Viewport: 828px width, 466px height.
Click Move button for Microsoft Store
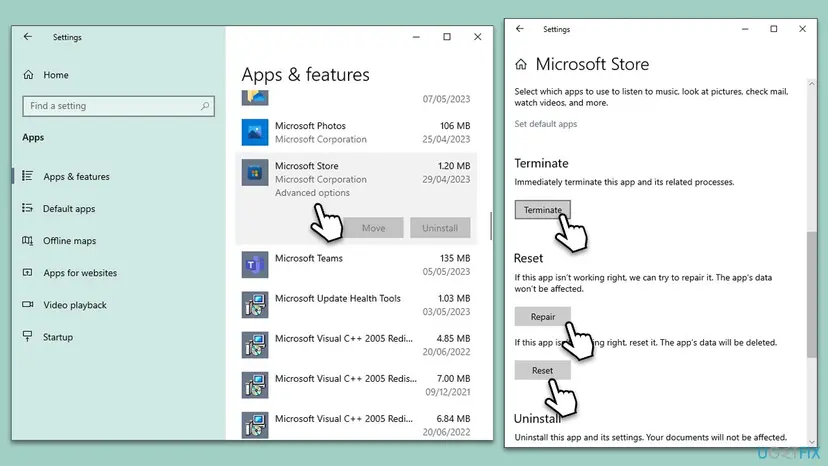click(x=373, y=228)
